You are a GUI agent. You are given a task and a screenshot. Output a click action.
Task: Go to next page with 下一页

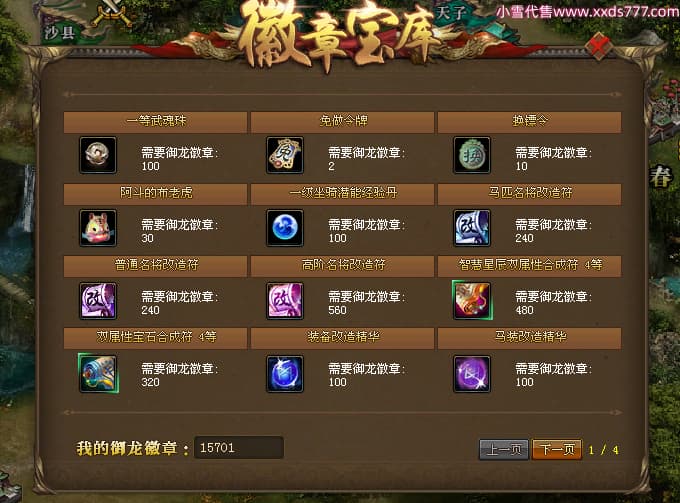[557, 449]
